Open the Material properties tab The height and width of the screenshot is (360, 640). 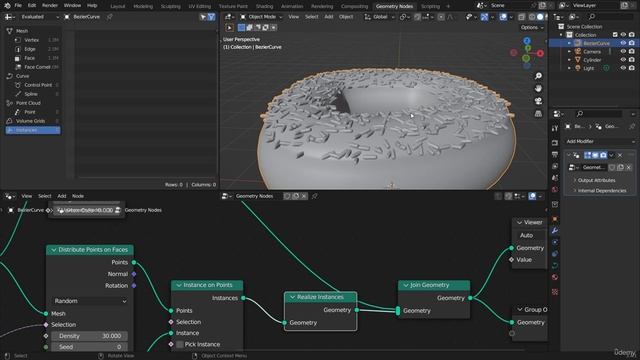tap(555, 277)
